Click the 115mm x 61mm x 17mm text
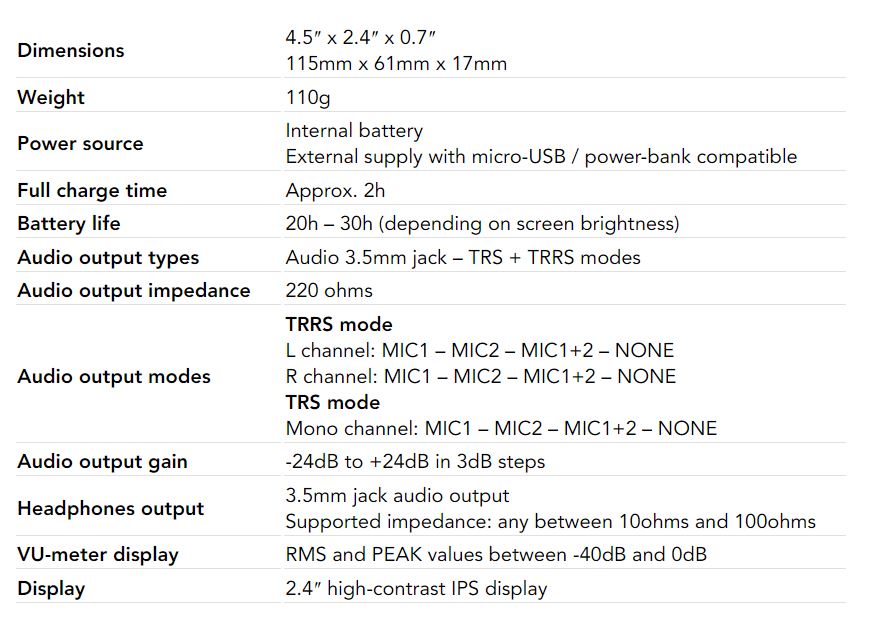Screen dimensions: 895x632 [396, 64]
